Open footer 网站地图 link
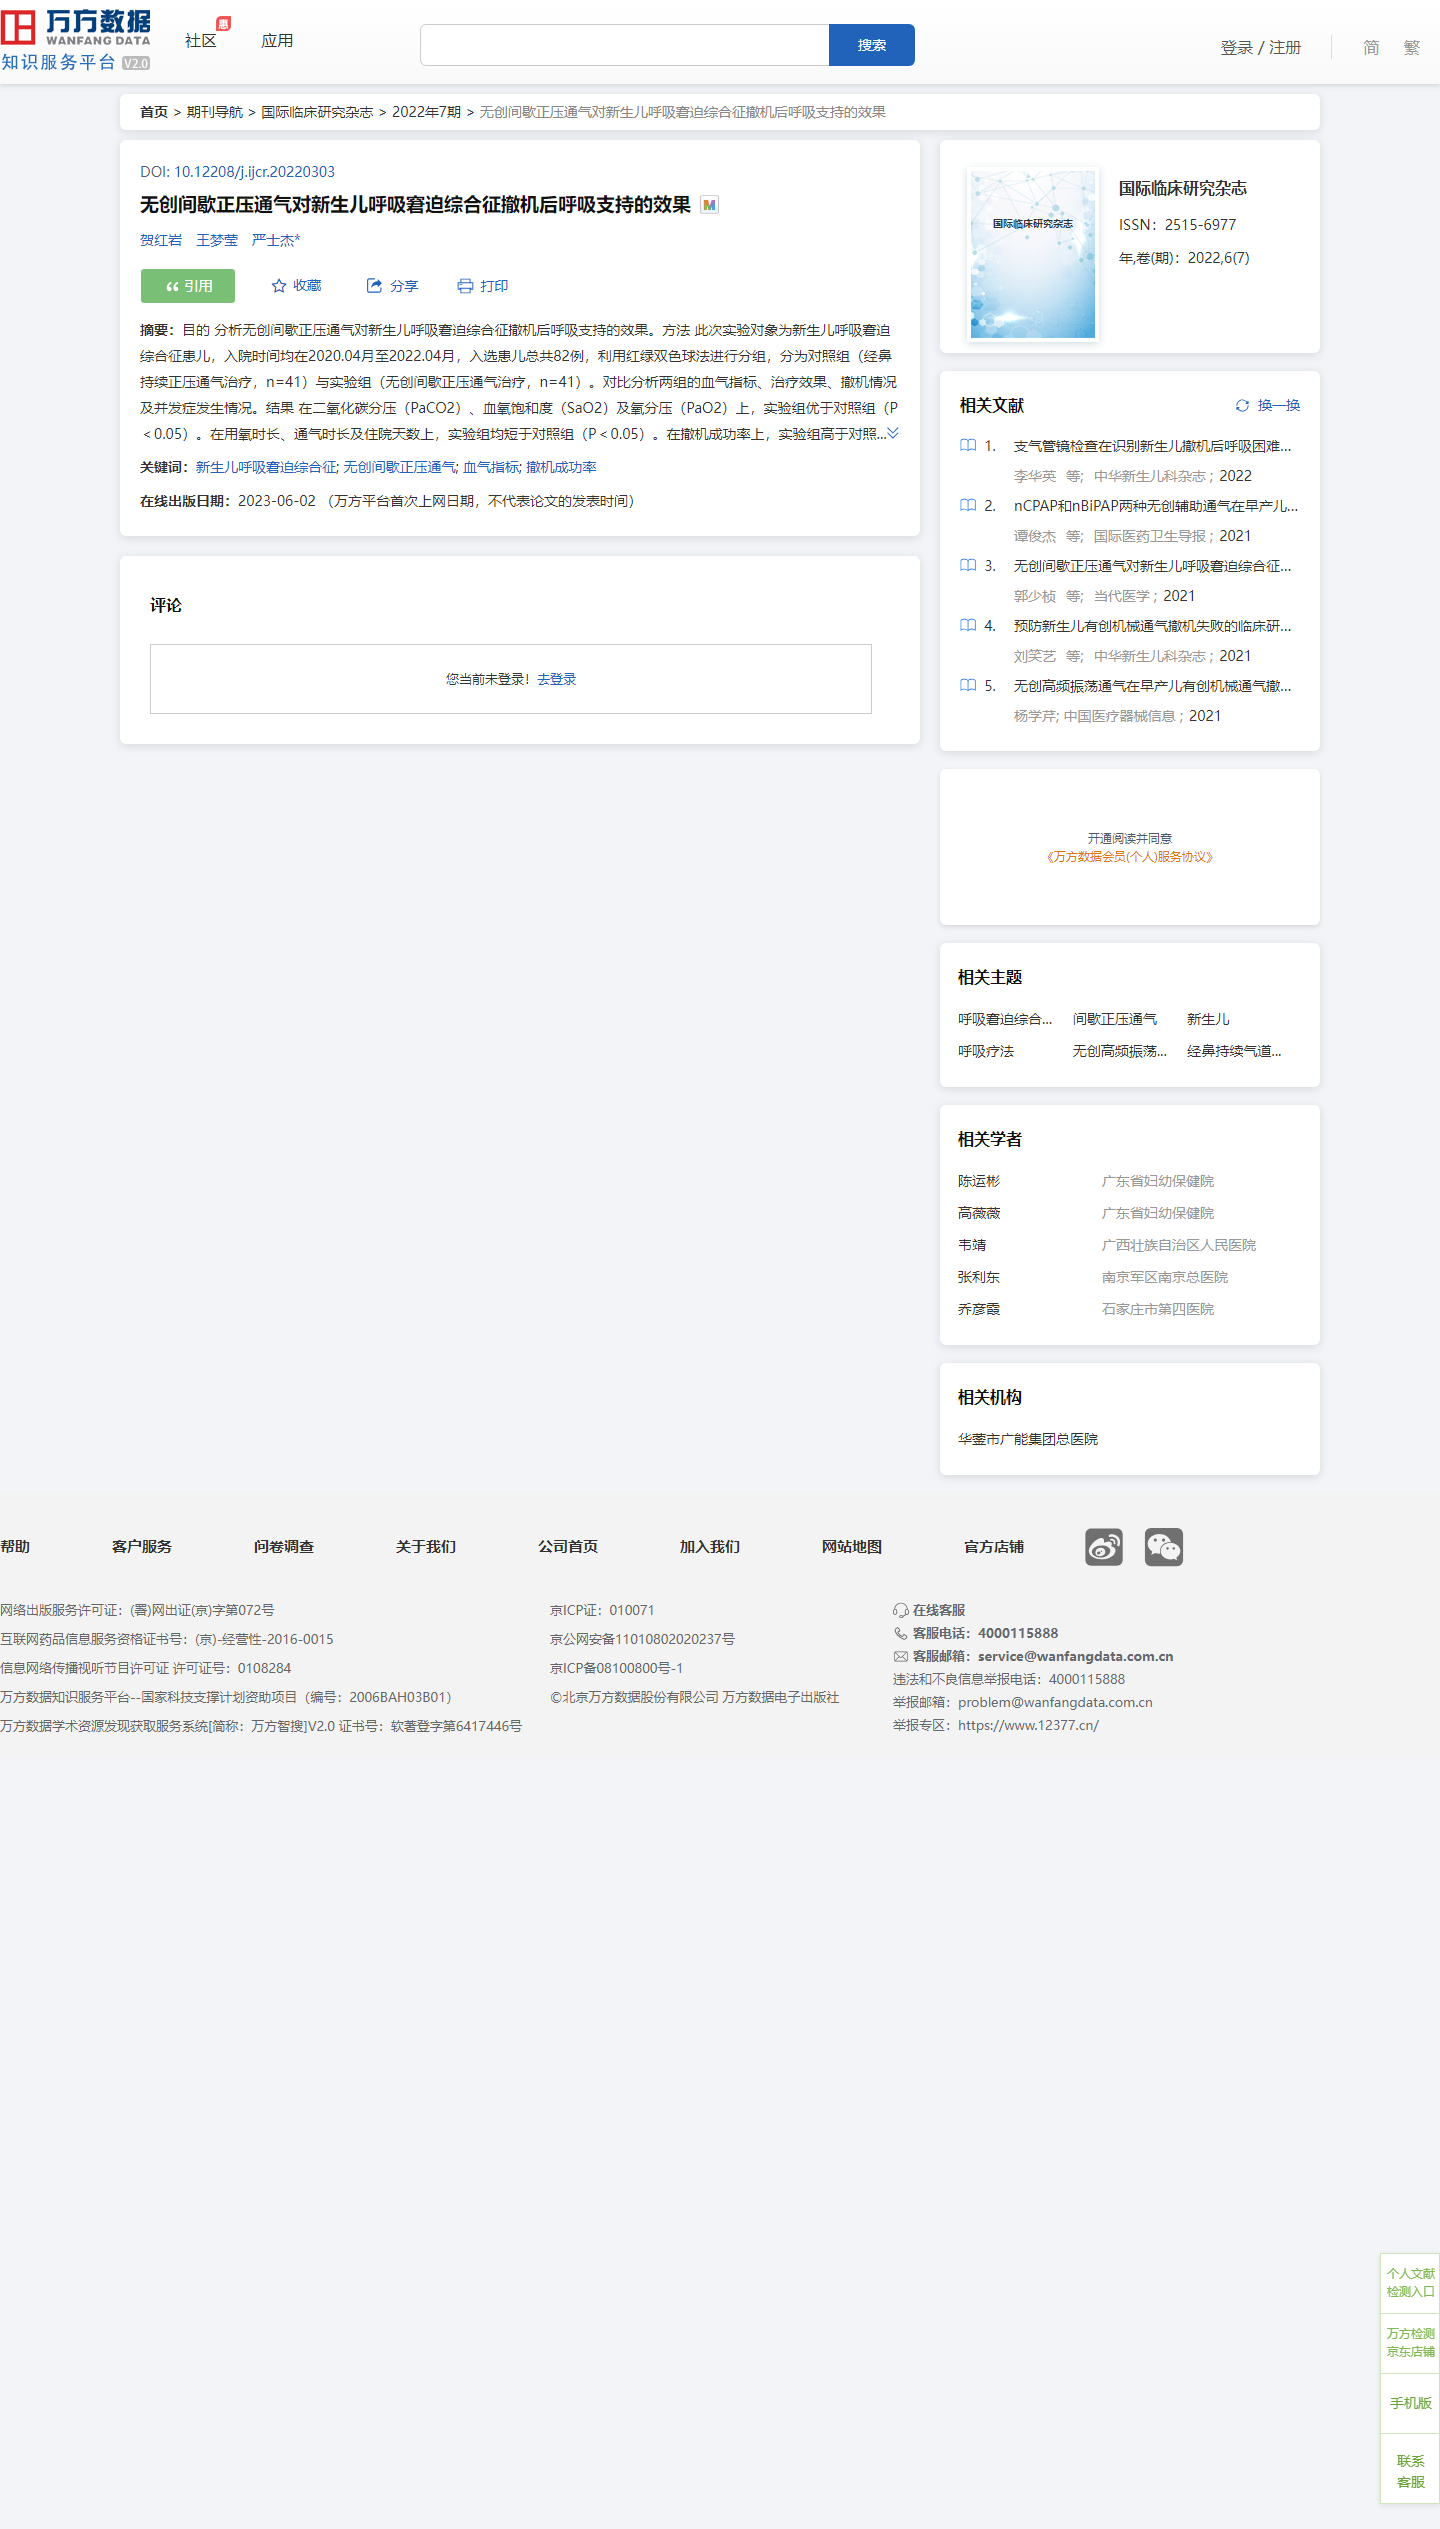 852,1546
